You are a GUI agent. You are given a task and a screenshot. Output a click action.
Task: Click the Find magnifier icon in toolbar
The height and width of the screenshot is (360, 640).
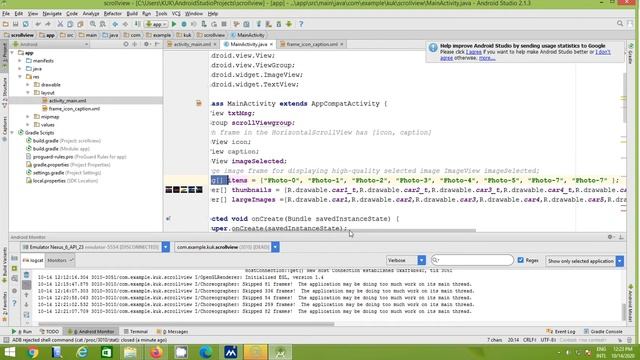(x=93, y=24)
